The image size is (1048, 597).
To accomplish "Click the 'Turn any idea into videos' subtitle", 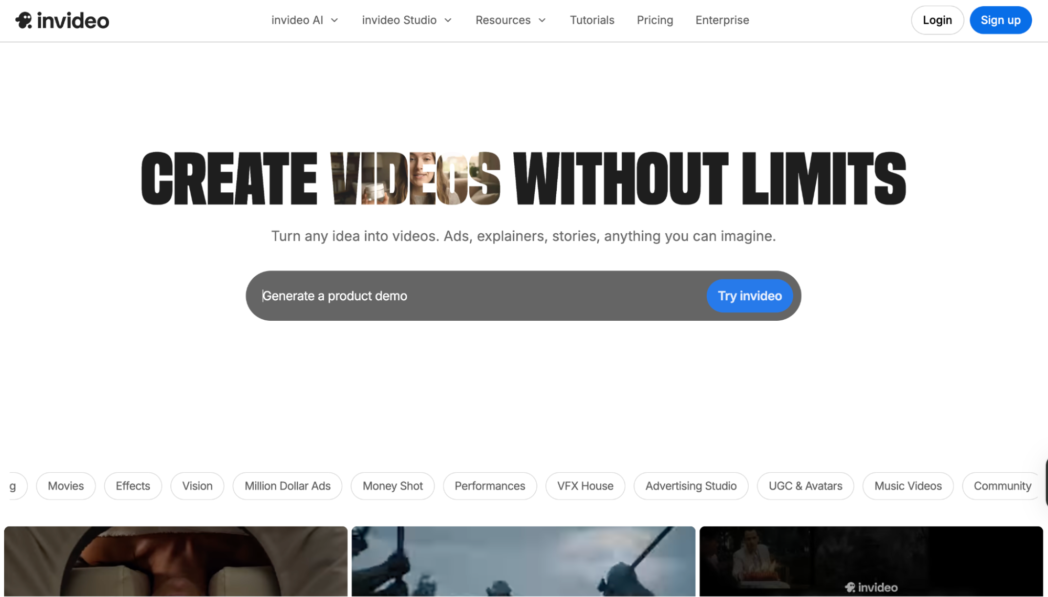I will click(523, 236).
